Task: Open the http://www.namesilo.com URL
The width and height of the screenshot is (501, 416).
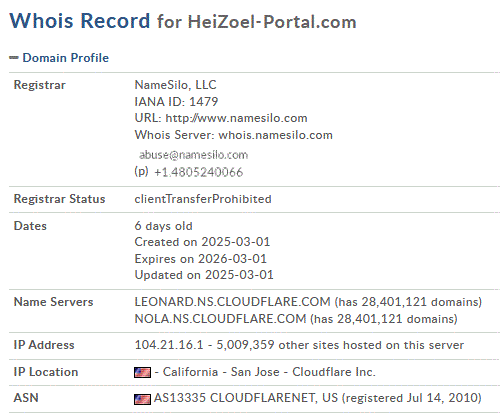Action: pos(236,118)
